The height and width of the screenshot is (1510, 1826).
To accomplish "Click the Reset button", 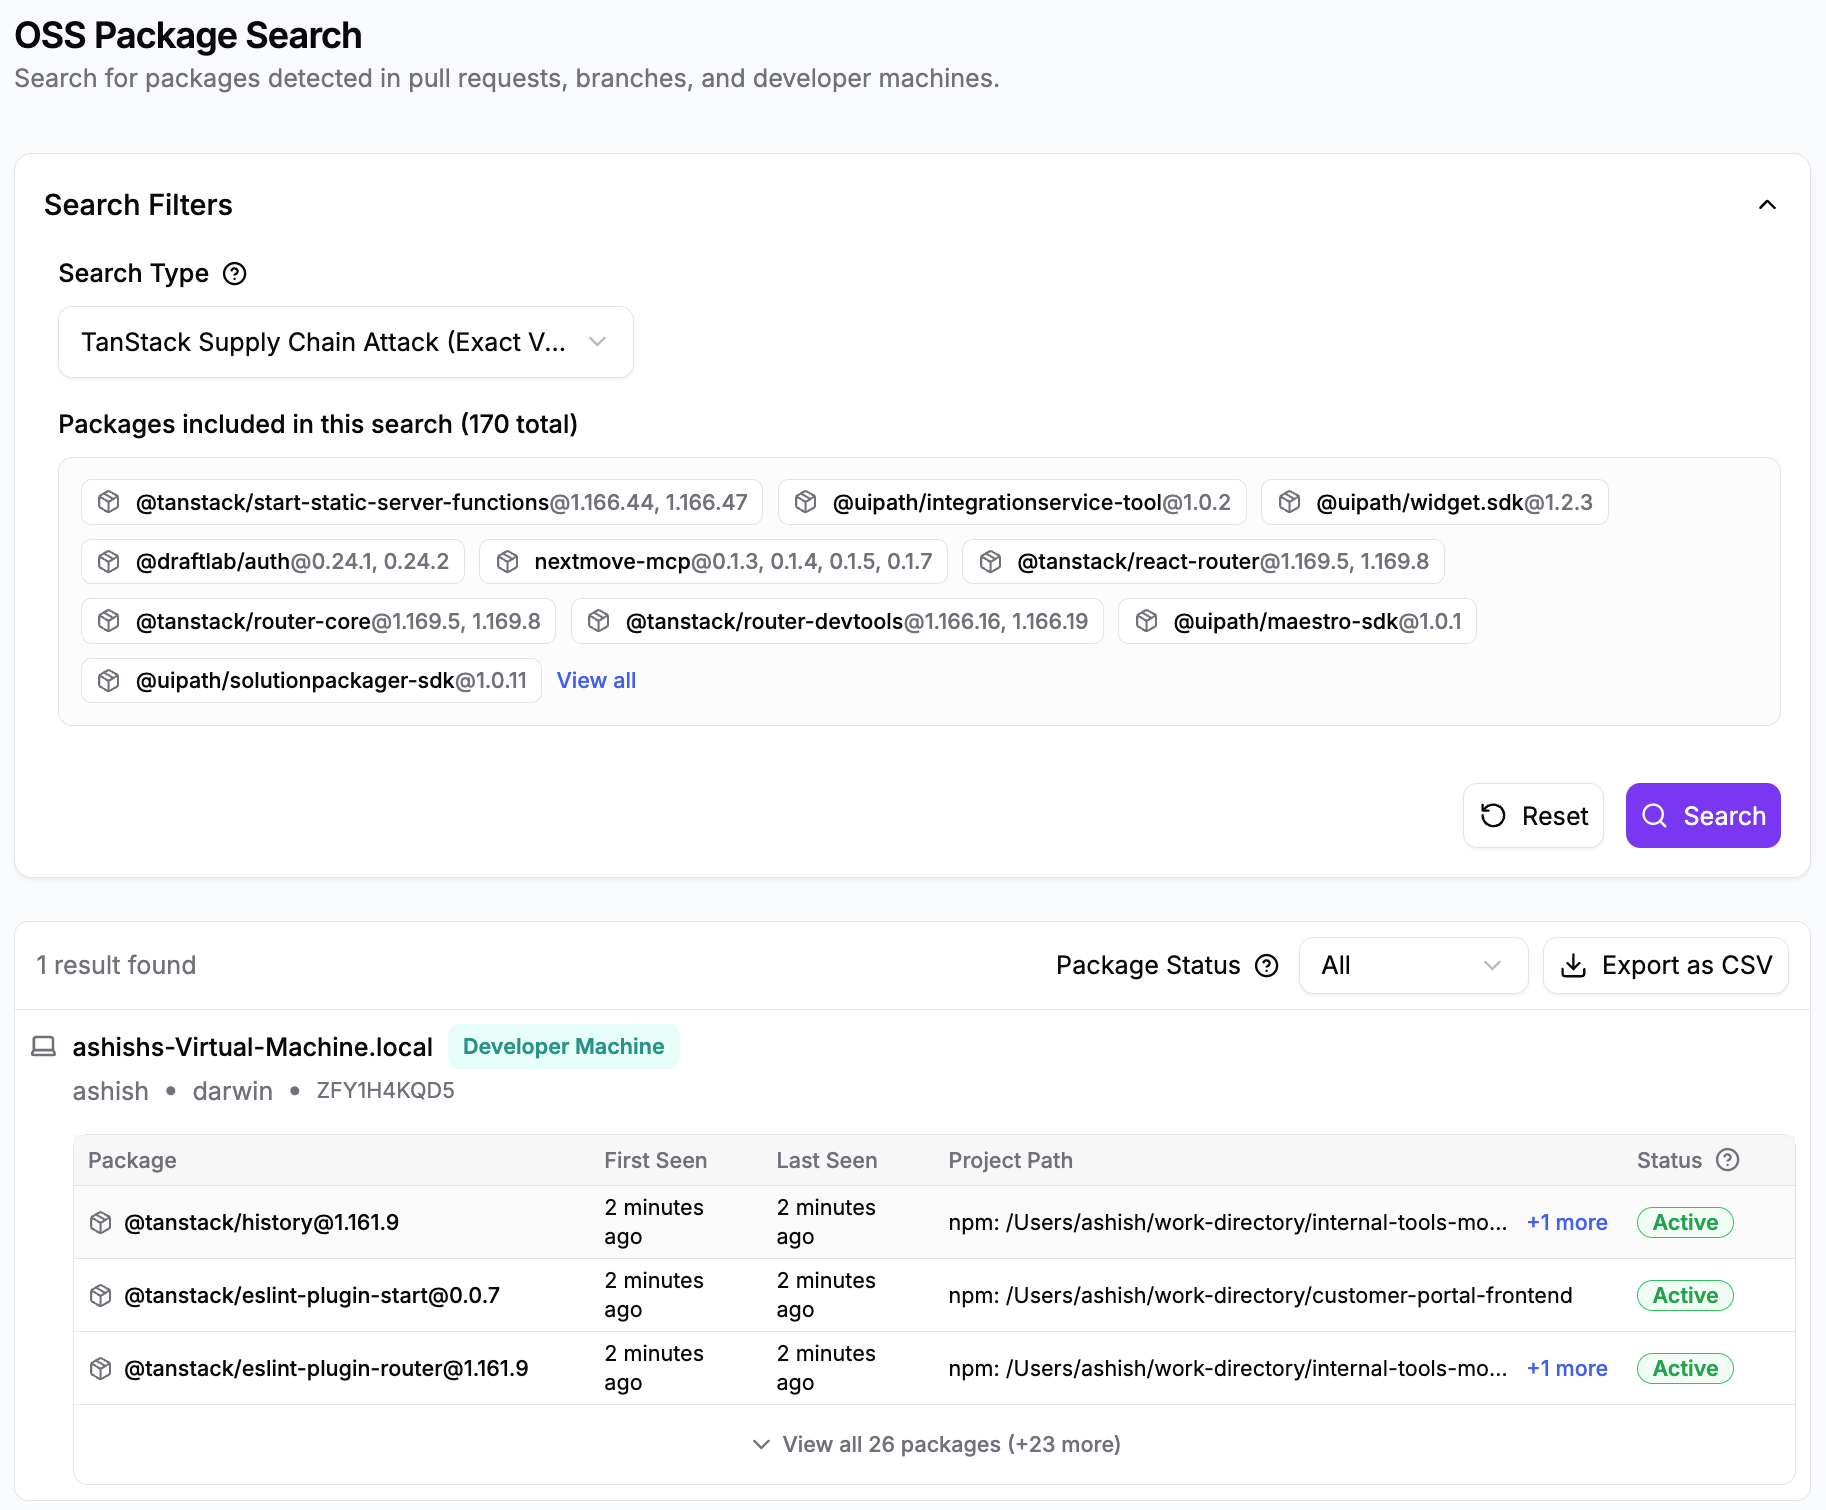I will [1534, 816].
